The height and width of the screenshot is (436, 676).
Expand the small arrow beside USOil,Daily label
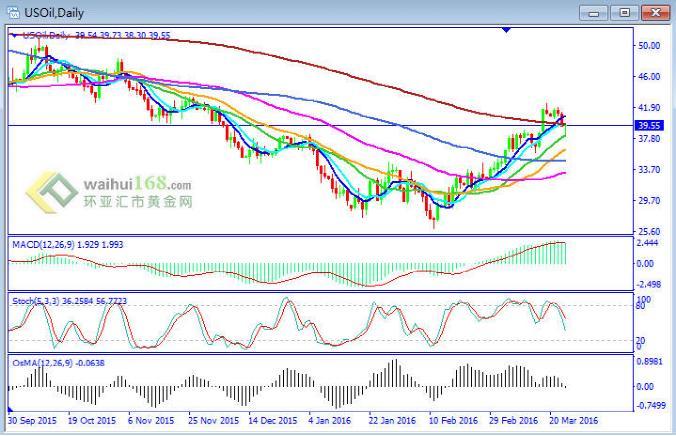[x=13, y=35]
